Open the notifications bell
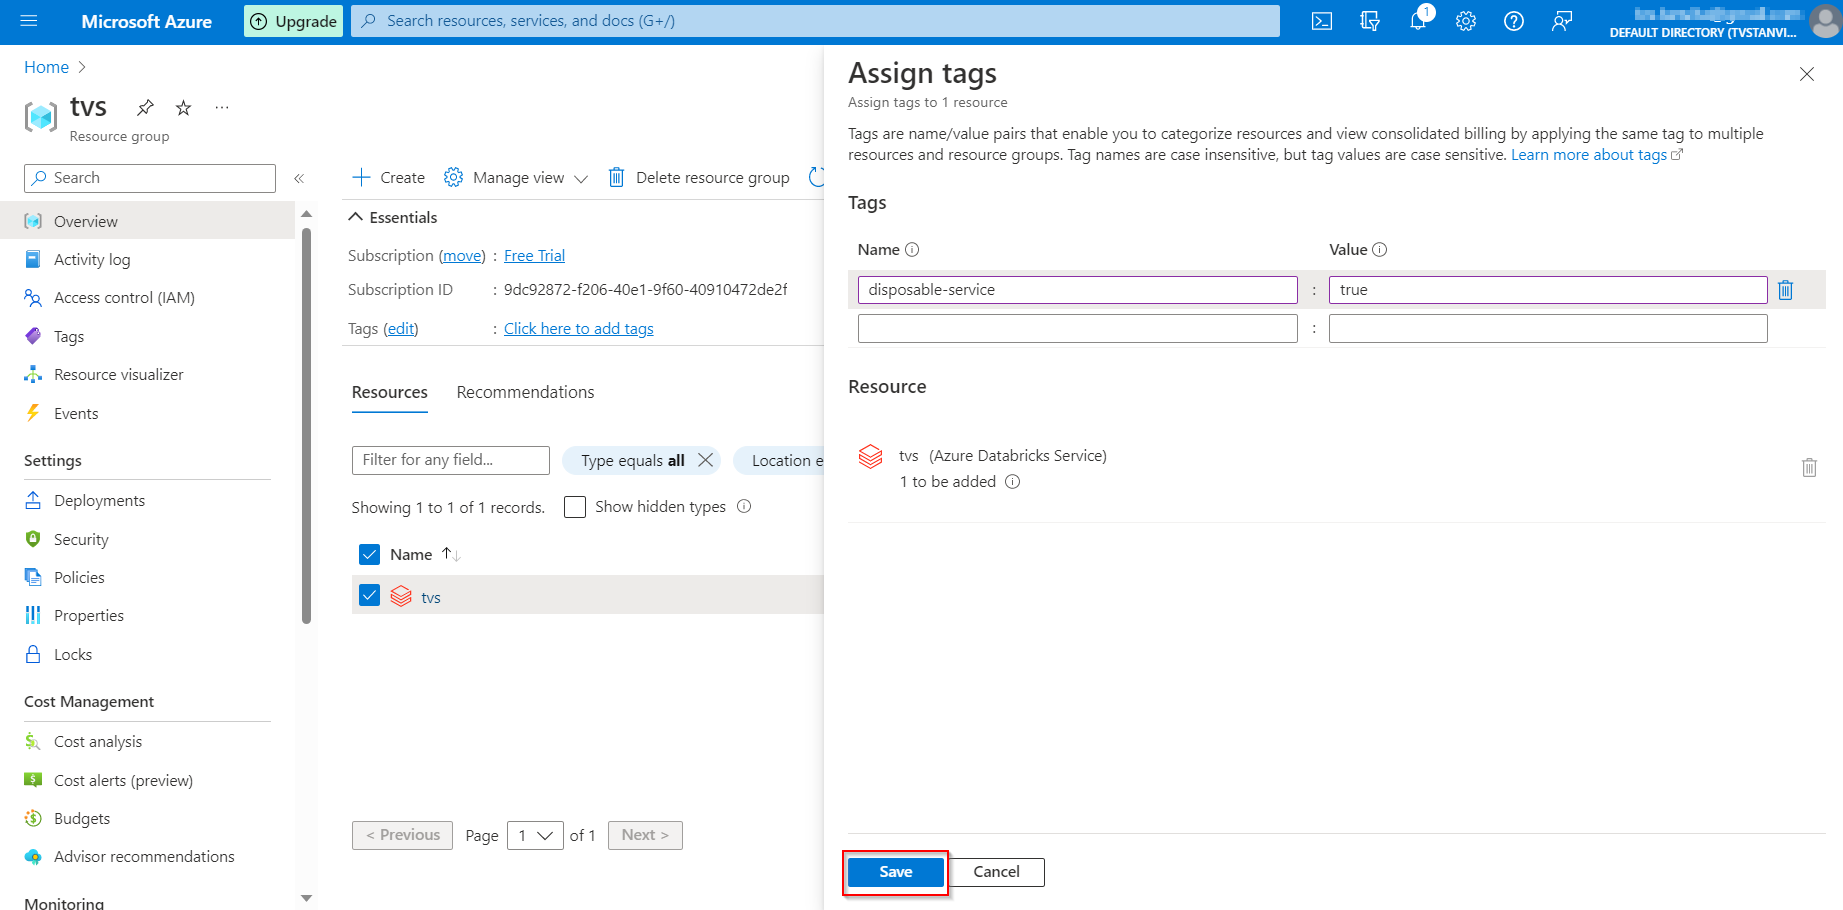 (x=1418, y=21)
